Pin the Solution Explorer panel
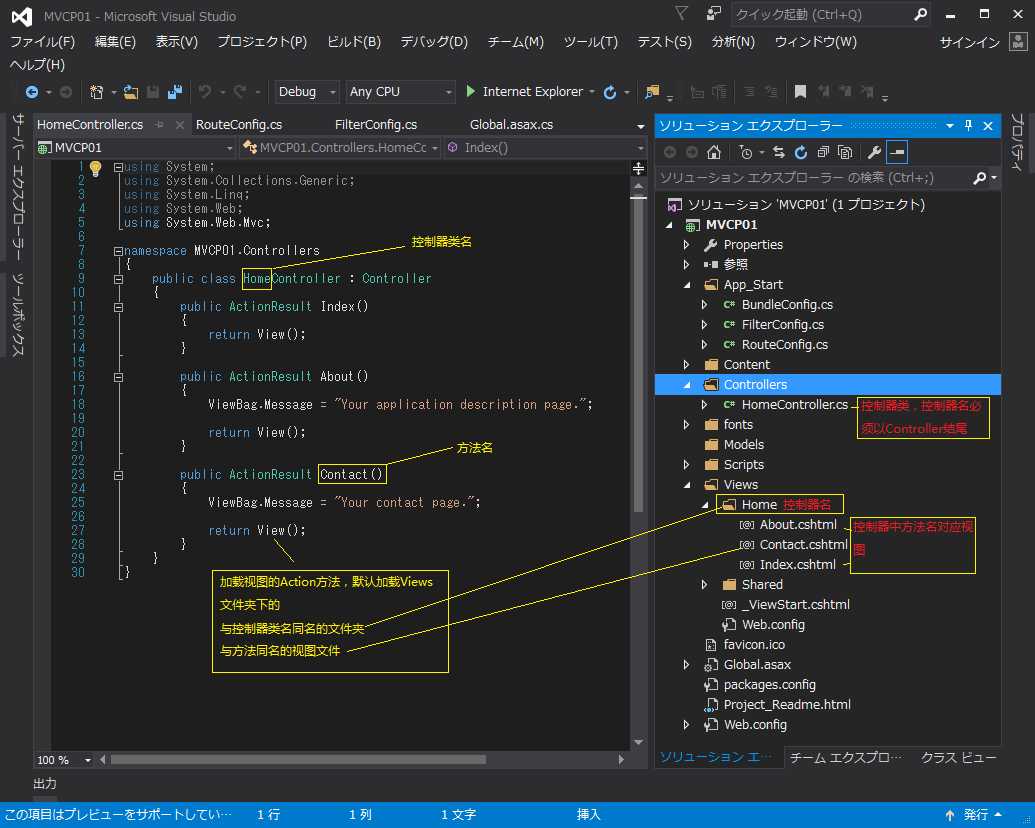Screen dimensions: 1035x828 (x=967, y=126)
